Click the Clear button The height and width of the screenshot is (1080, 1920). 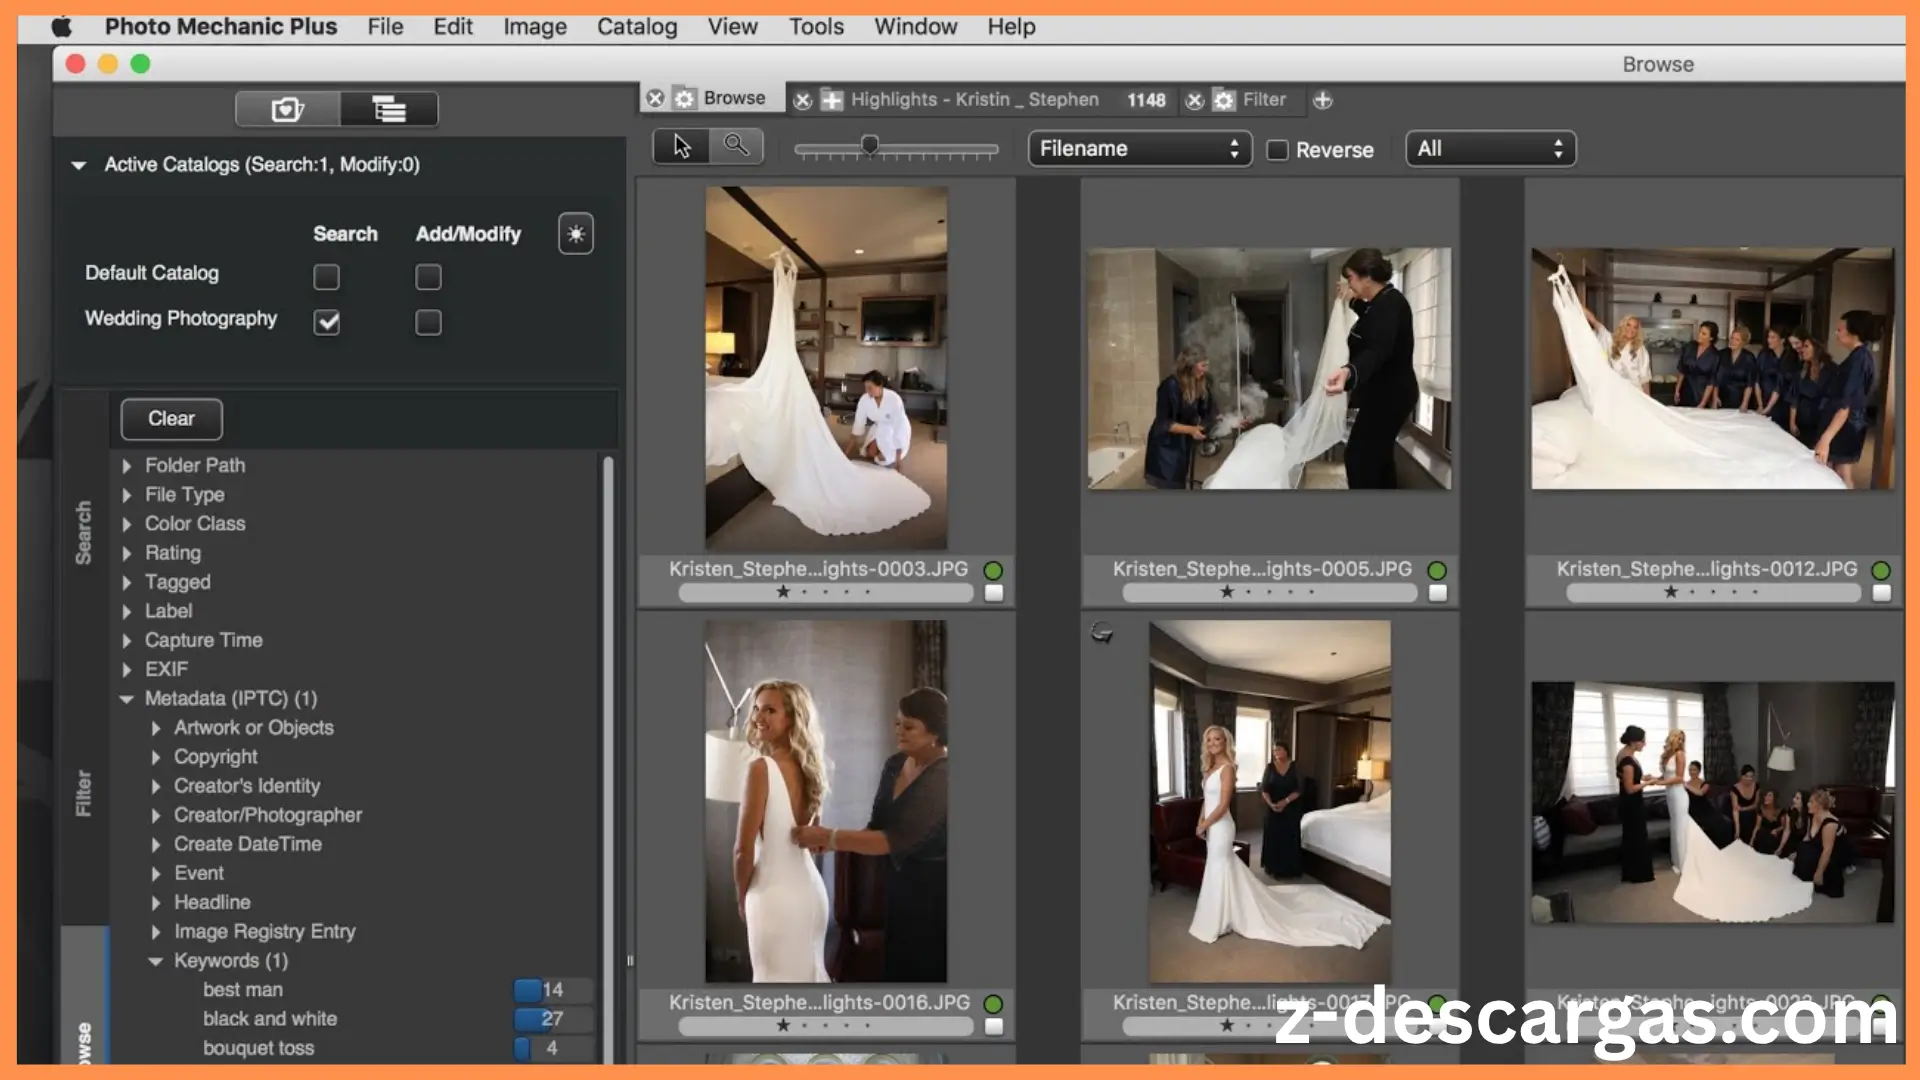[172, 419]
